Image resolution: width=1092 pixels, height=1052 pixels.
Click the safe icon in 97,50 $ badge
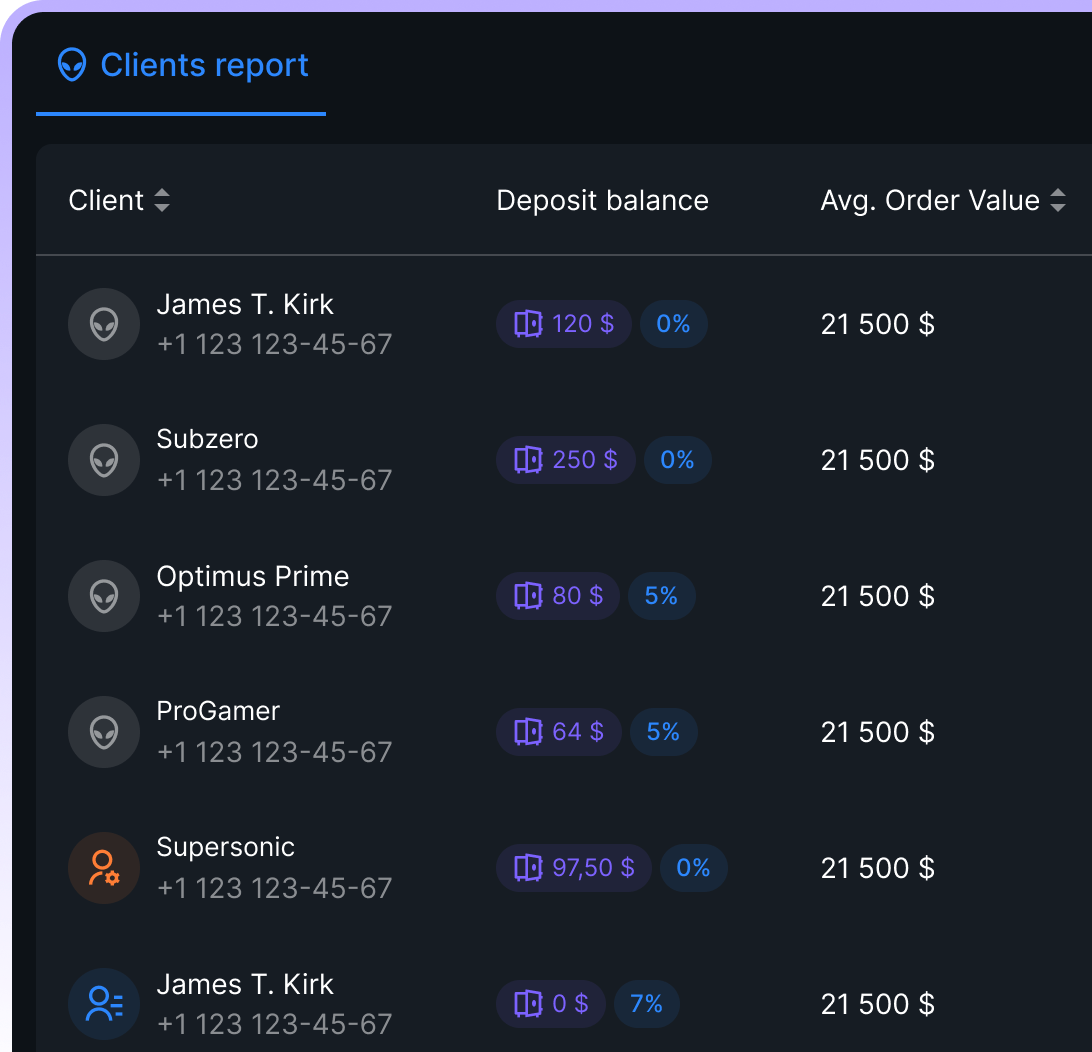pos(528,868)
